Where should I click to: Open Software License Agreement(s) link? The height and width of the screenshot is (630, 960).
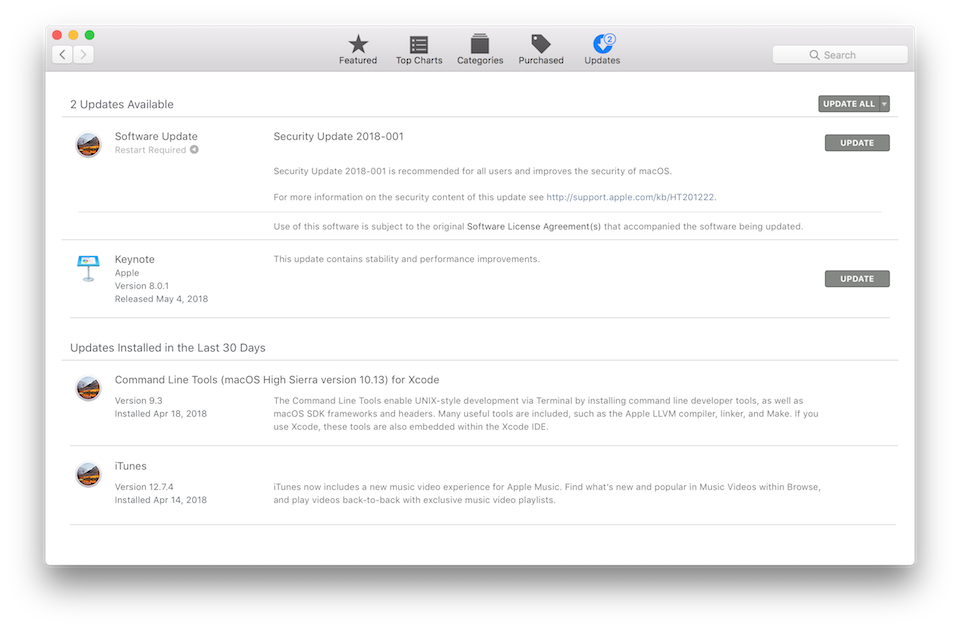point(534,227)
